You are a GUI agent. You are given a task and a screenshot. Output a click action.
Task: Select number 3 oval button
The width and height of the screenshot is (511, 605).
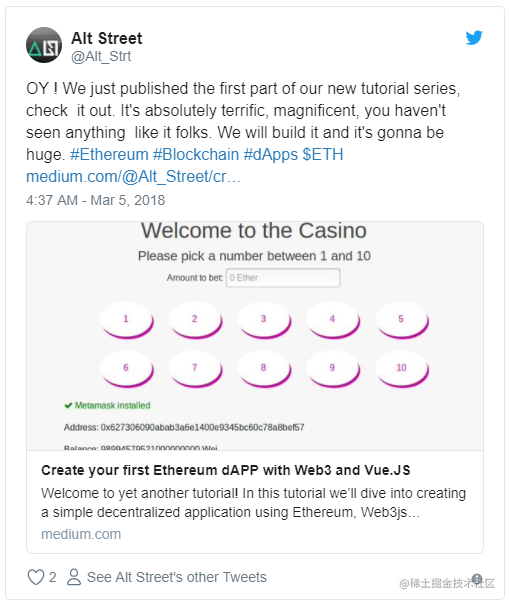[264, 319]
